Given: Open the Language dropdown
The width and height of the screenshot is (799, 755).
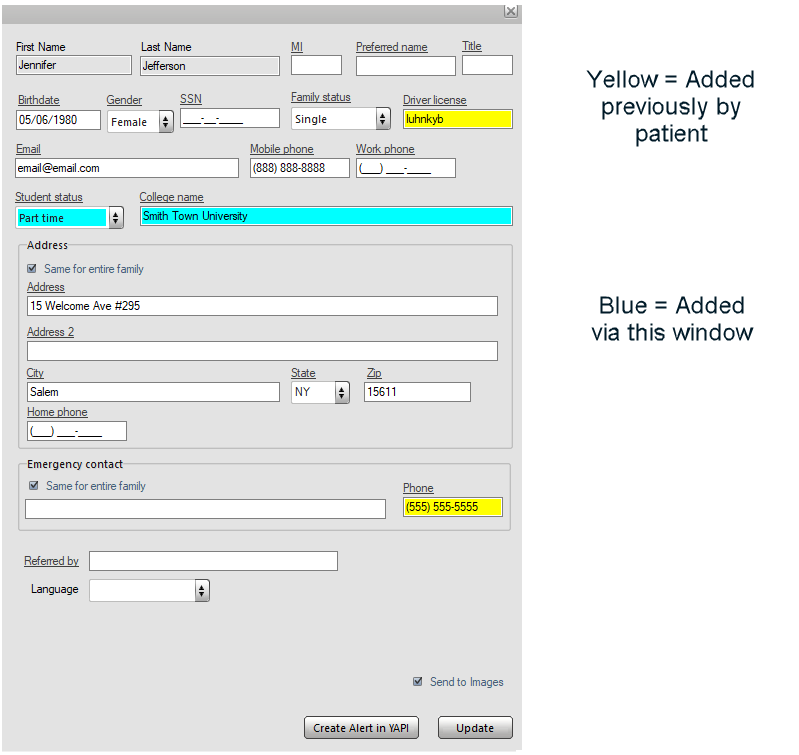Looking at the screenshot, I should [x=149, y=590].
